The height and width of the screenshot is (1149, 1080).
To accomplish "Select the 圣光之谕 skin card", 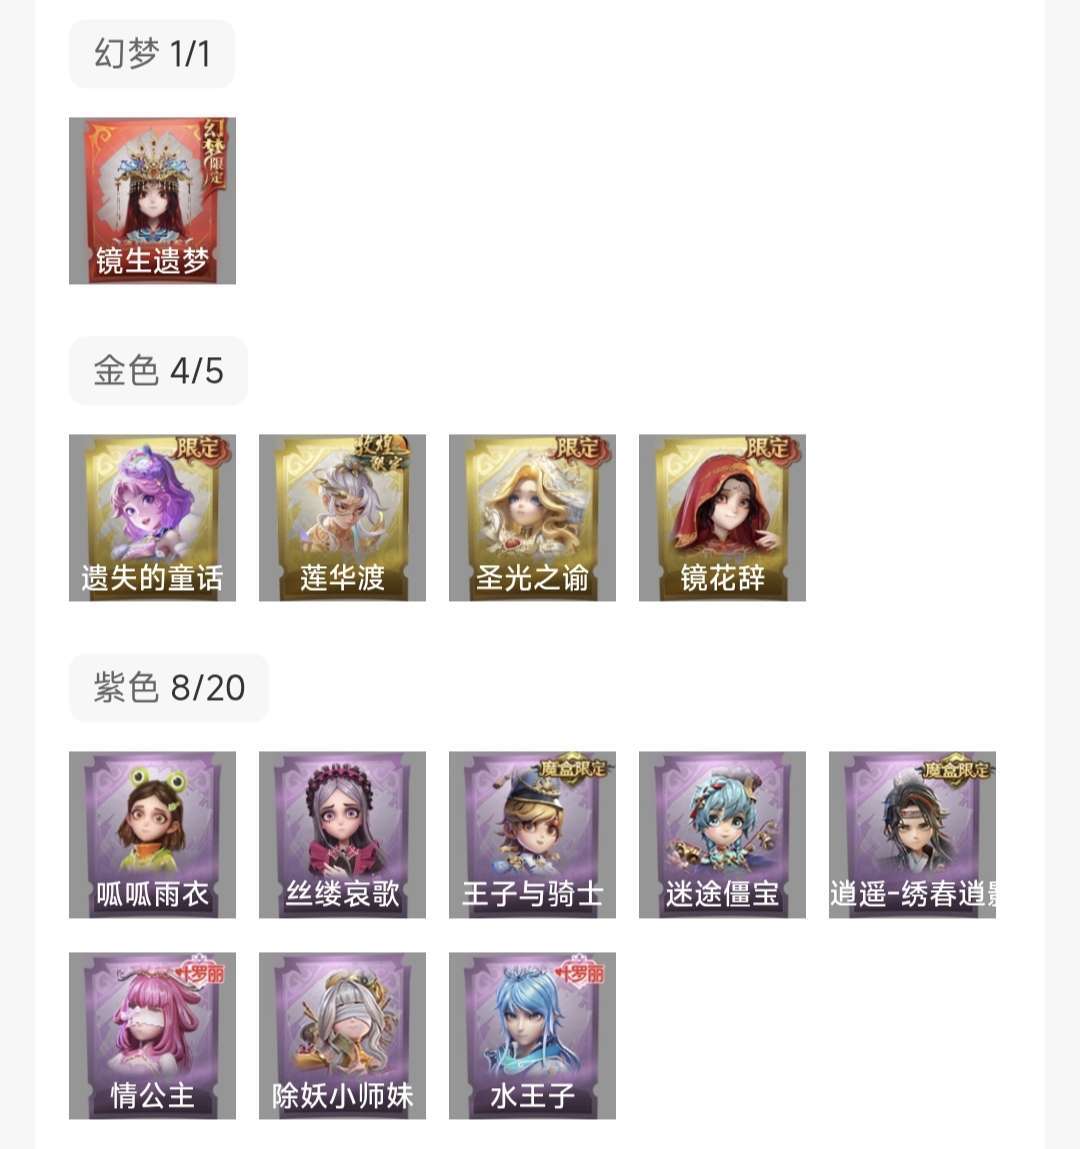I will click(533, 518).
